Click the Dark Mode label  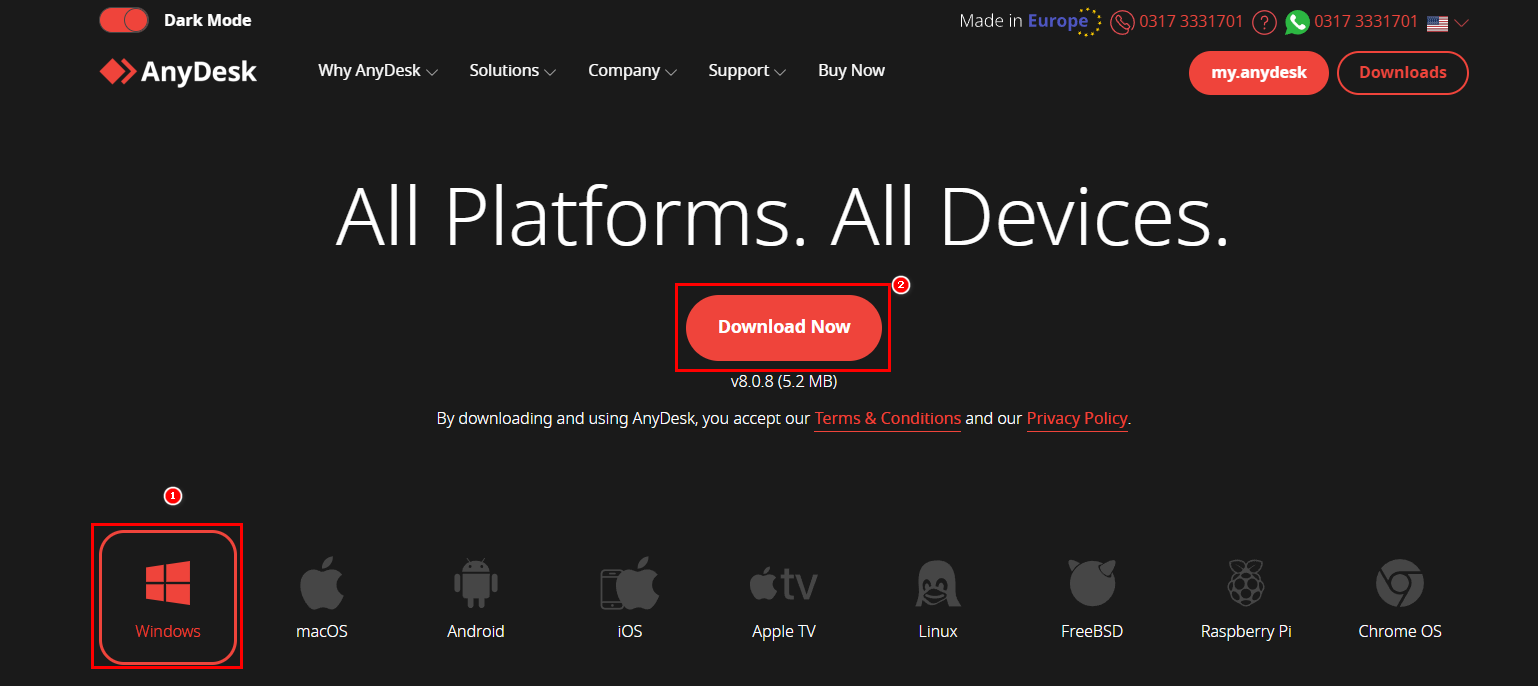(x=208, y=20)
